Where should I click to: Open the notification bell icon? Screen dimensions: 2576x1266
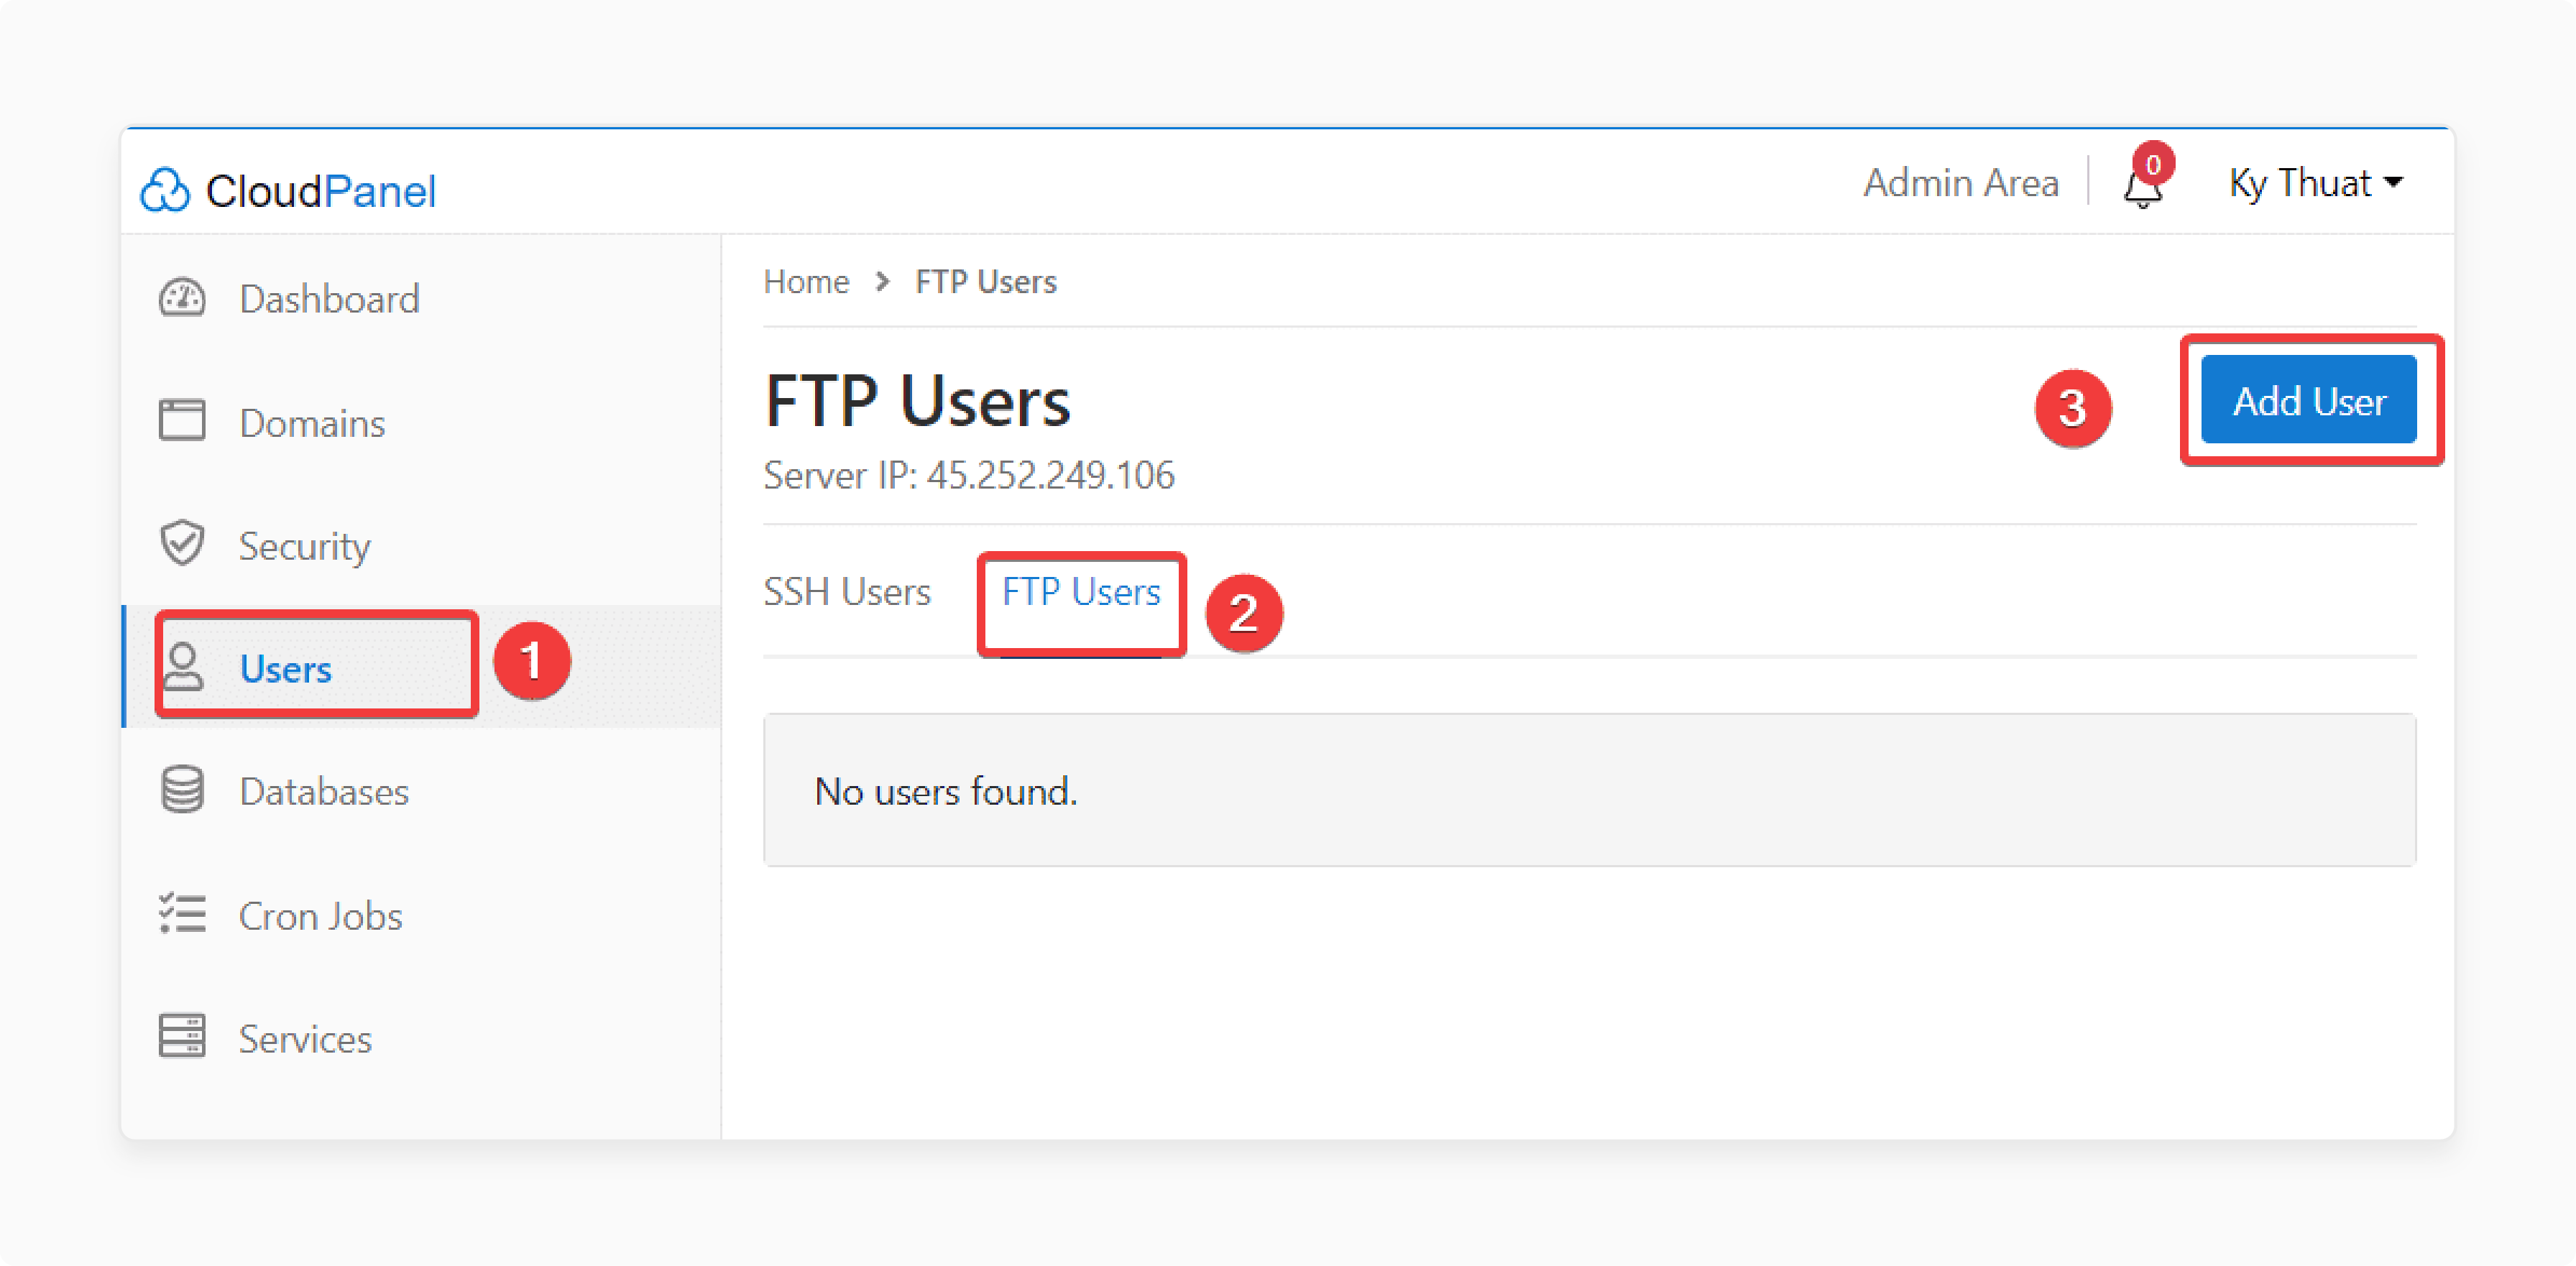click(x=2142, y=188)
